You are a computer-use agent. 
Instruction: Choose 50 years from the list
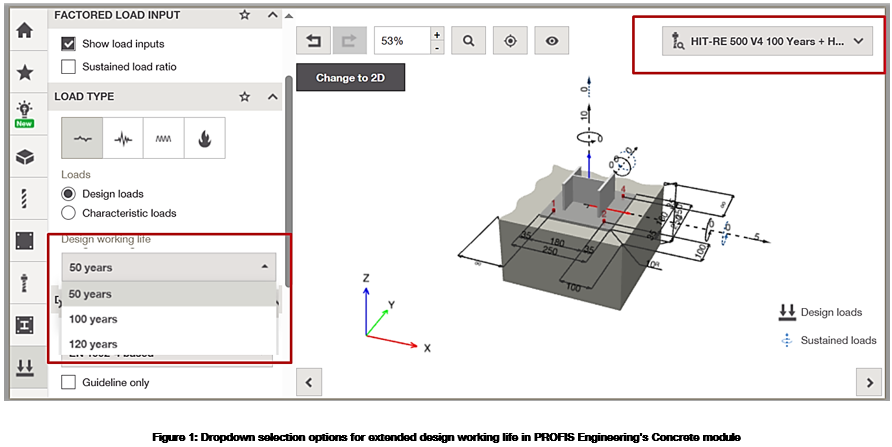(168, 294)
